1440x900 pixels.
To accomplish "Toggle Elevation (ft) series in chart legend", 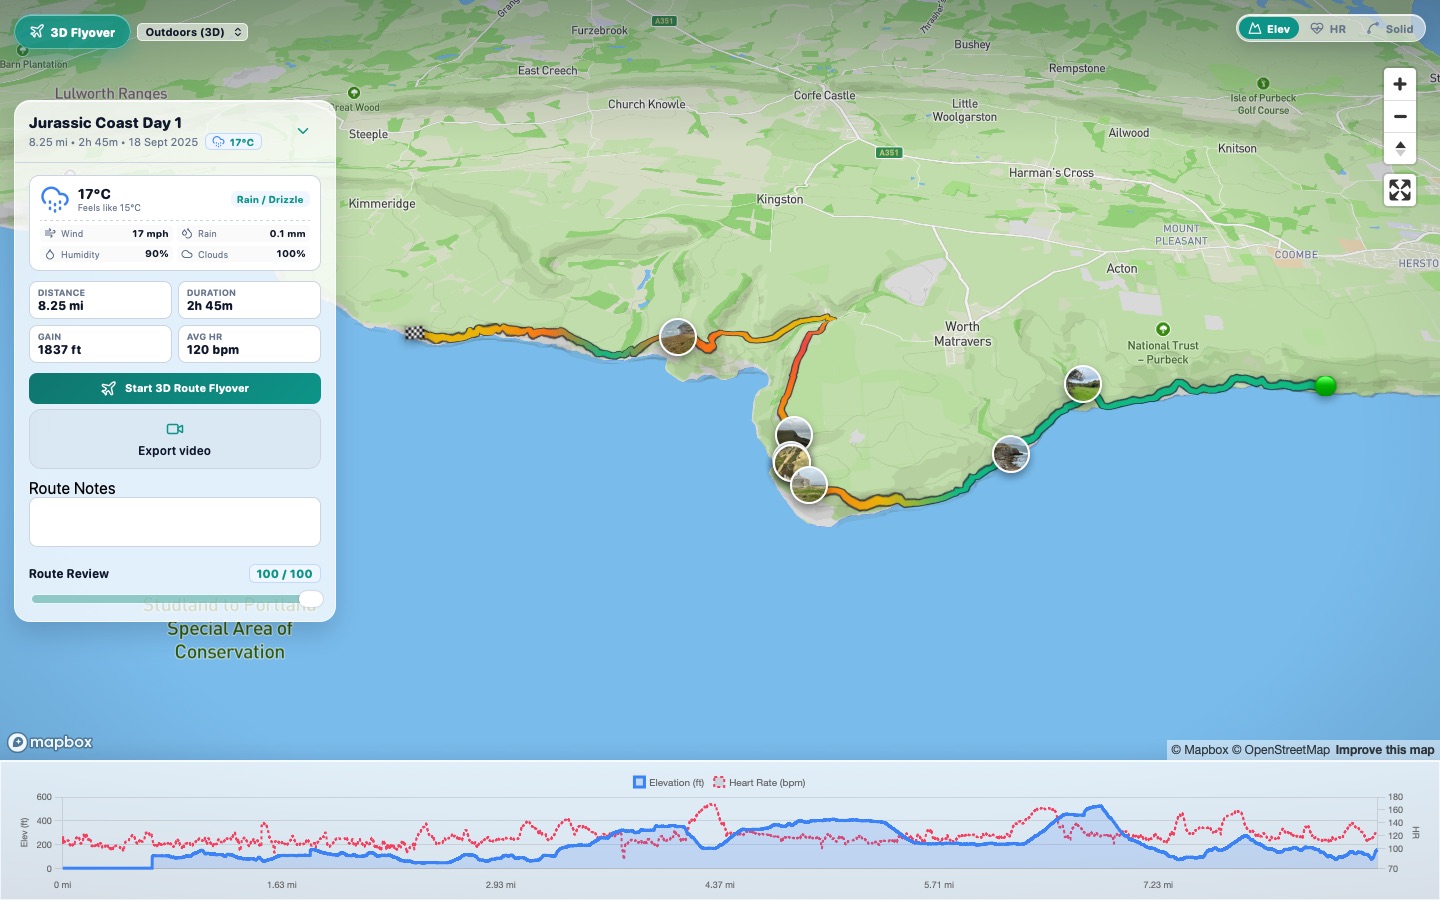I will coord(669,782).
